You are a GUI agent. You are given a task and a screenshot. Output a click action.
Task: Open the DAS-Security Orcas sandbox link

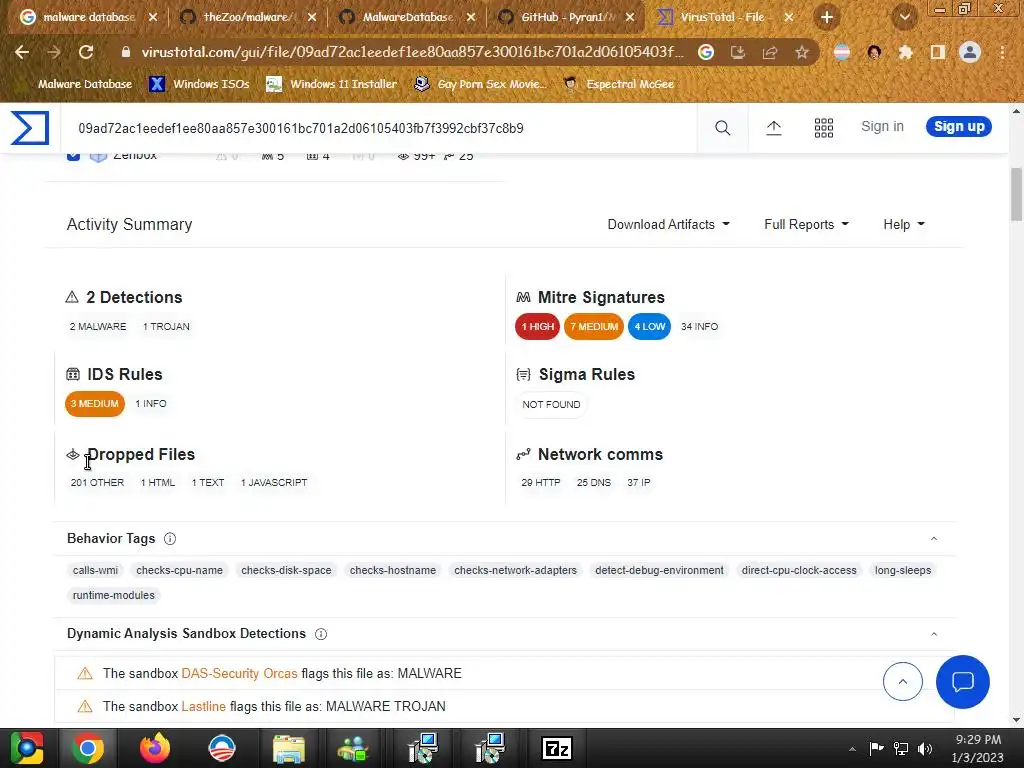point(239,673)
